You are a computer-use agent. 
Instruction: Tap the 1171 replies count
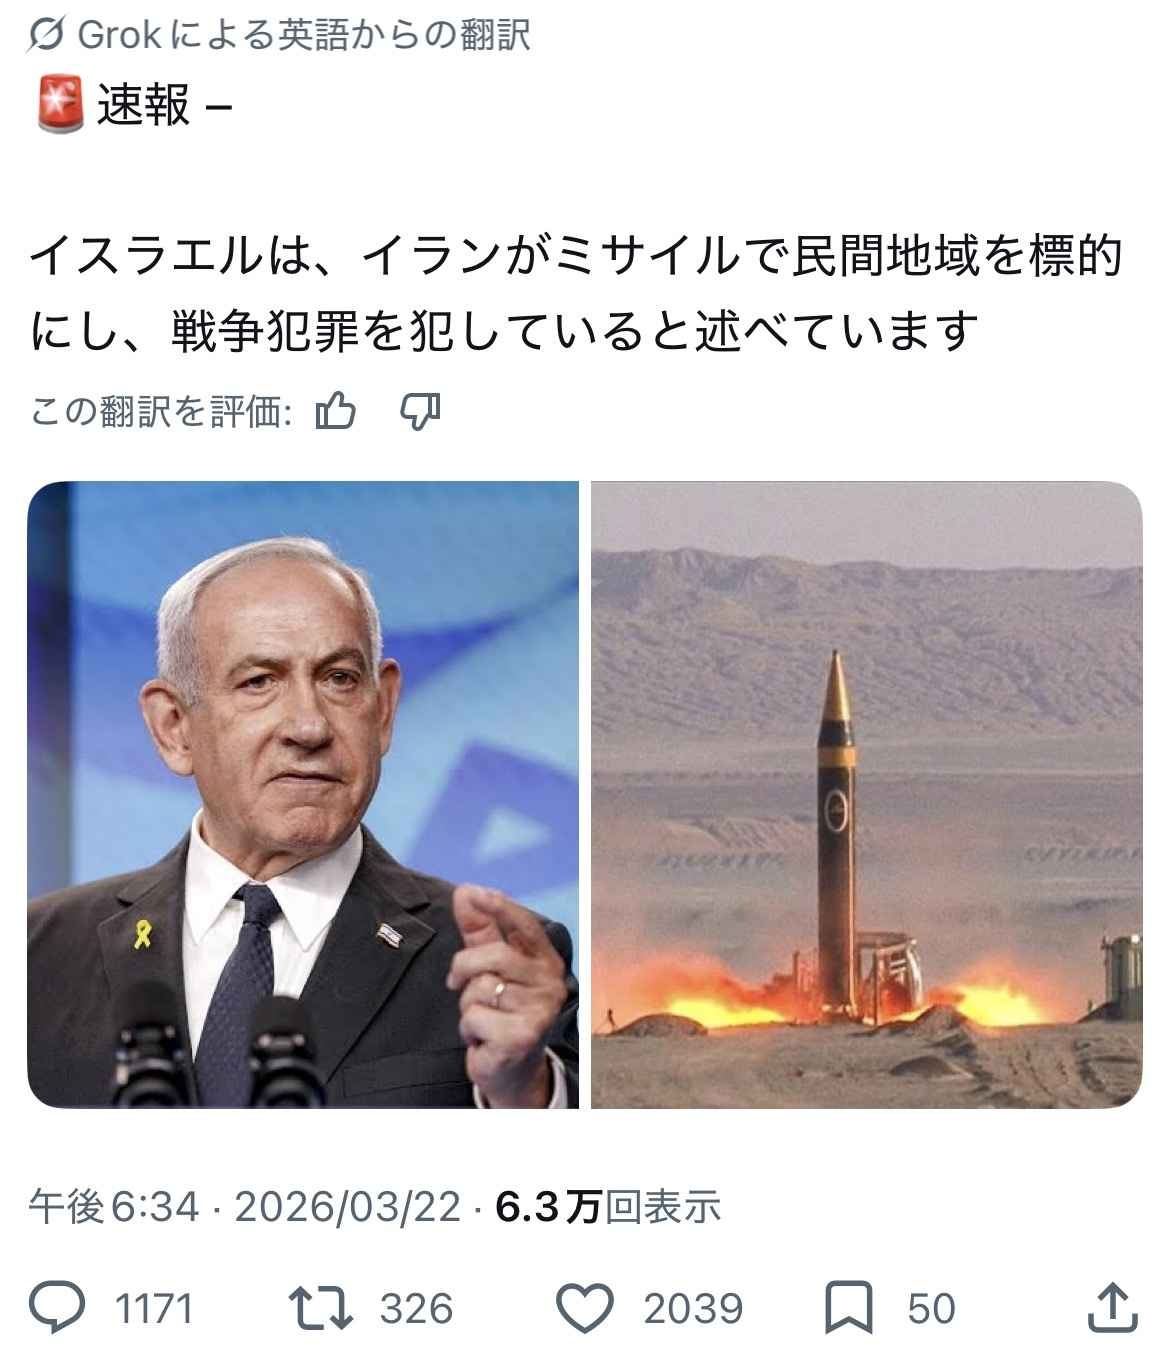tap(153, 1308)
